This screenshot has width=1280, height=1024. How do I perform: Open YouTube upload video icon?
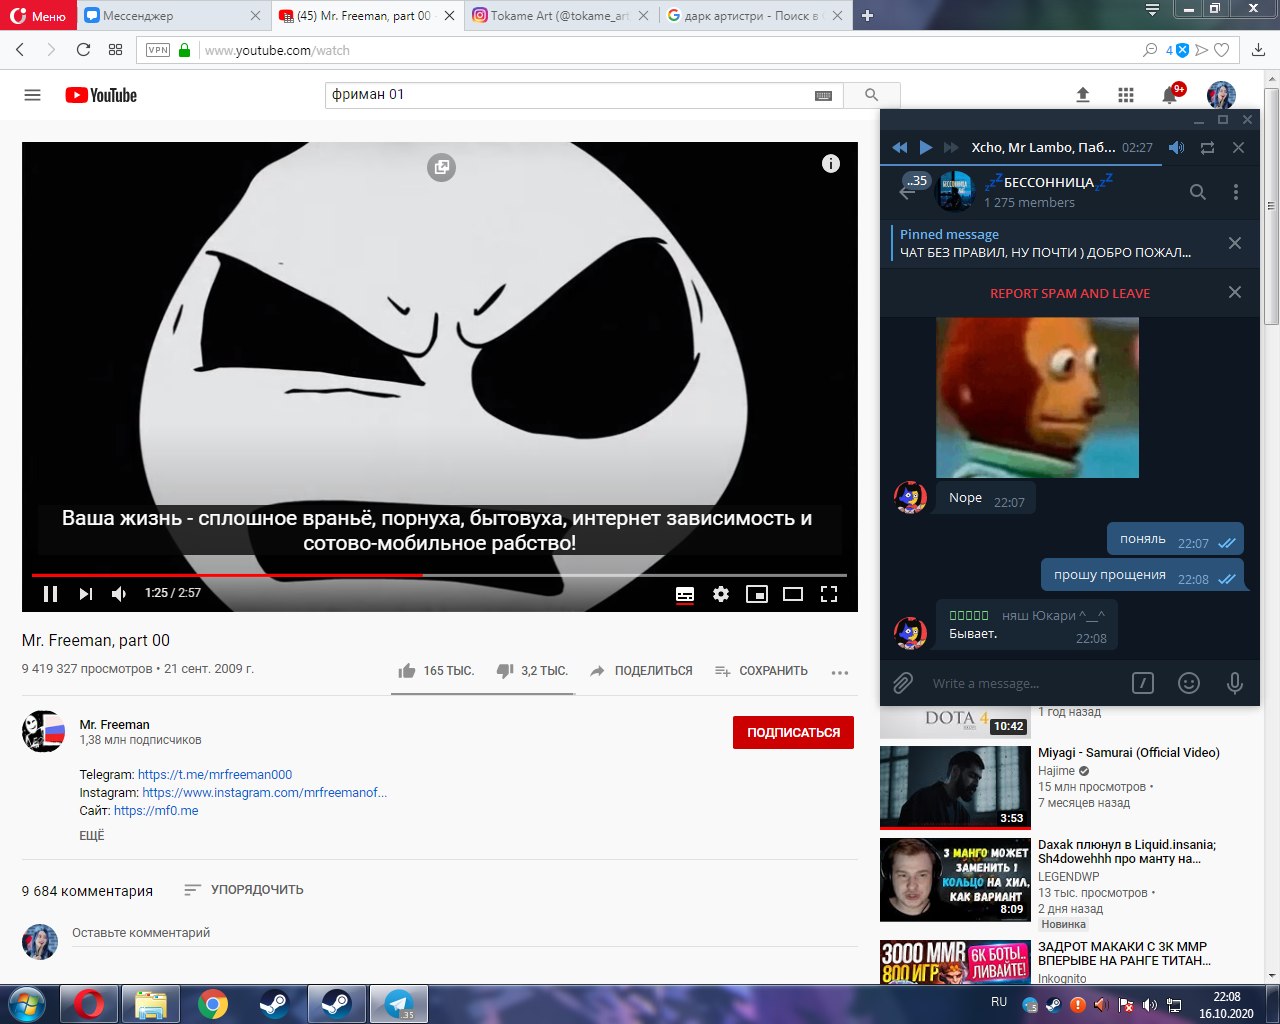(1082, 95)
